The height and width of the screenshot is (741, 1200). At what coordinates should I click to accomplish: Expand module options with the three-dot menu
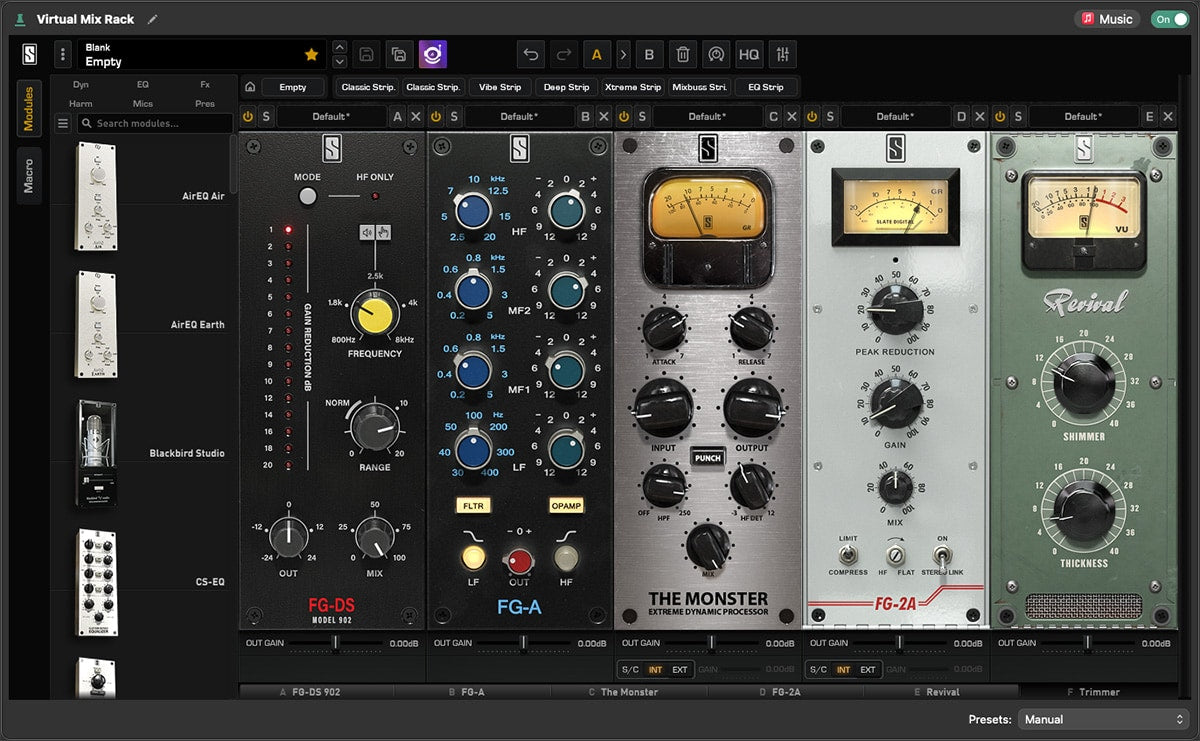[x=62, y=54]
